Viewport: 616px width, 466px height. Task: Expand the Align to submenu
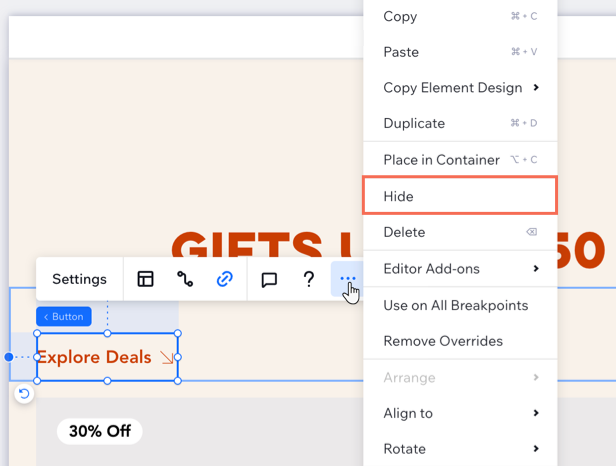(x=460, y=413)
